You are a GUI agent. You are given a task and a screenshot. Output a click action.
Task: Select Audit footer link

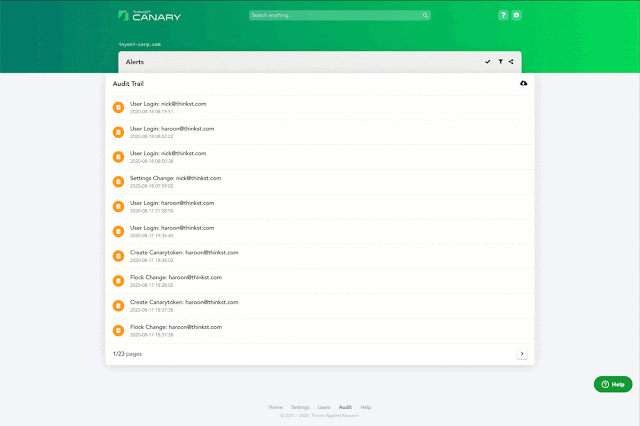(345, 407)
